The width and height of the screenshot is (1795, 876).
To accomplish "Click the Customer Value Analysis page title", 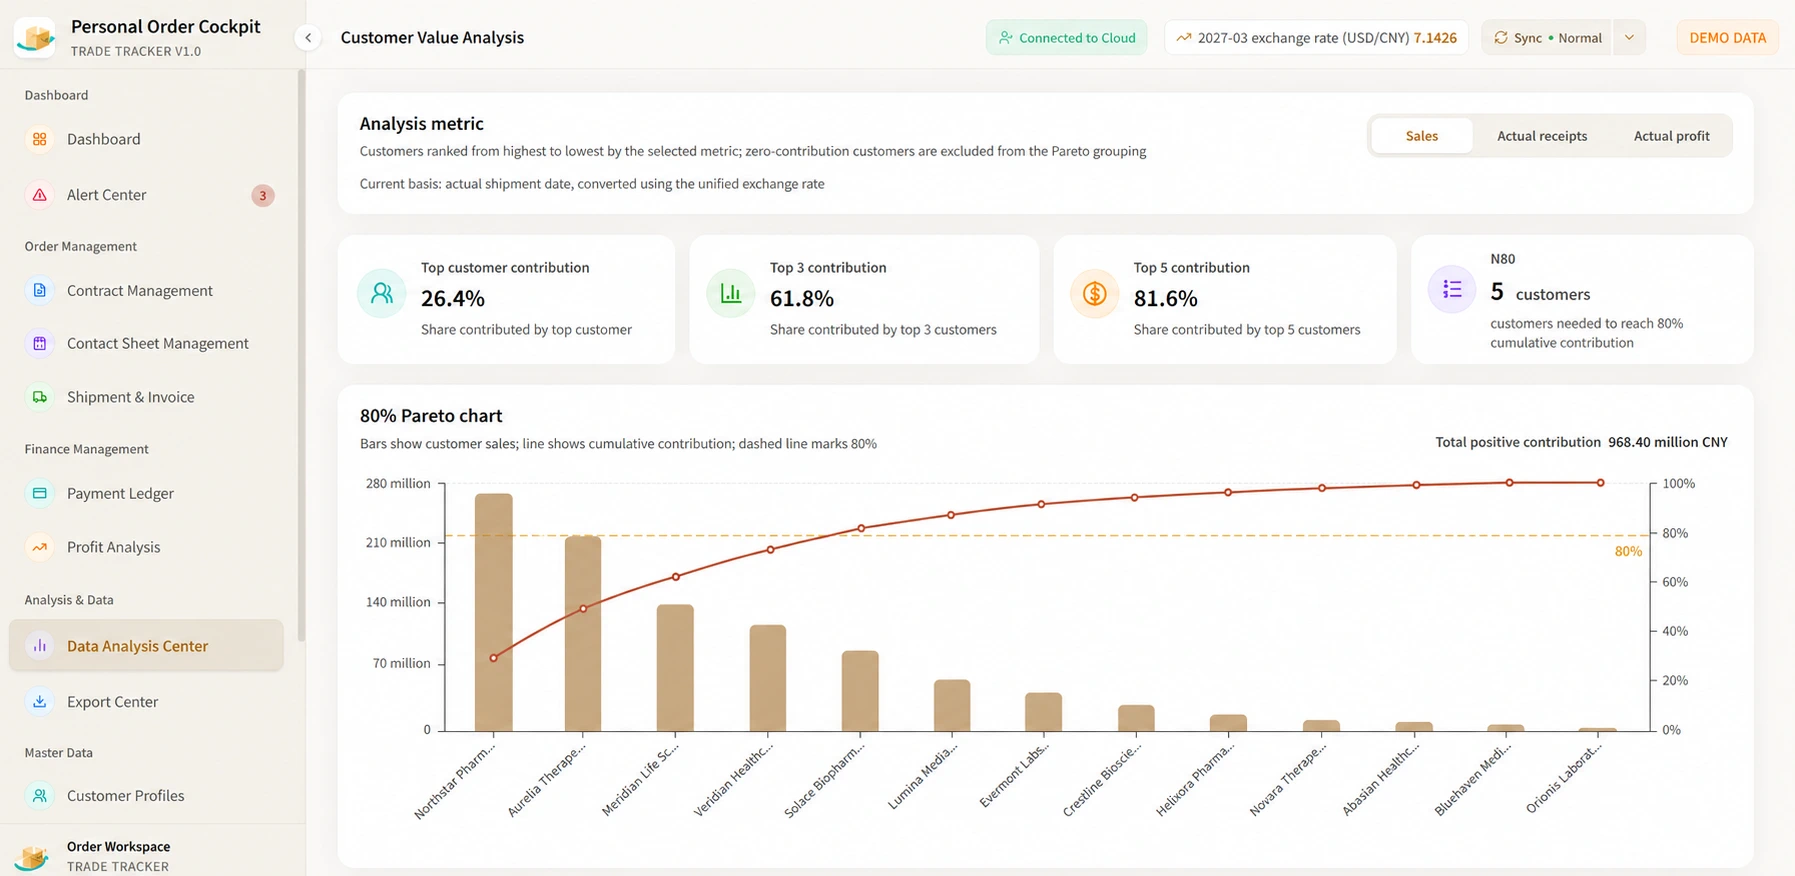I will tap(432, 37).
